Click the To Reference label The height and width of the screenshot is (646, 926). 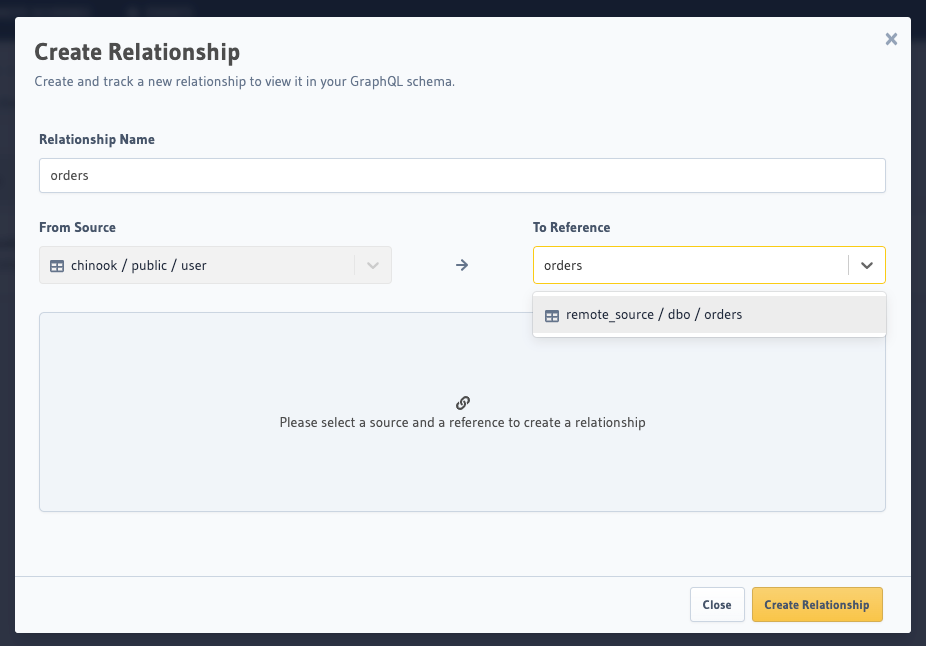pos(571,227)
